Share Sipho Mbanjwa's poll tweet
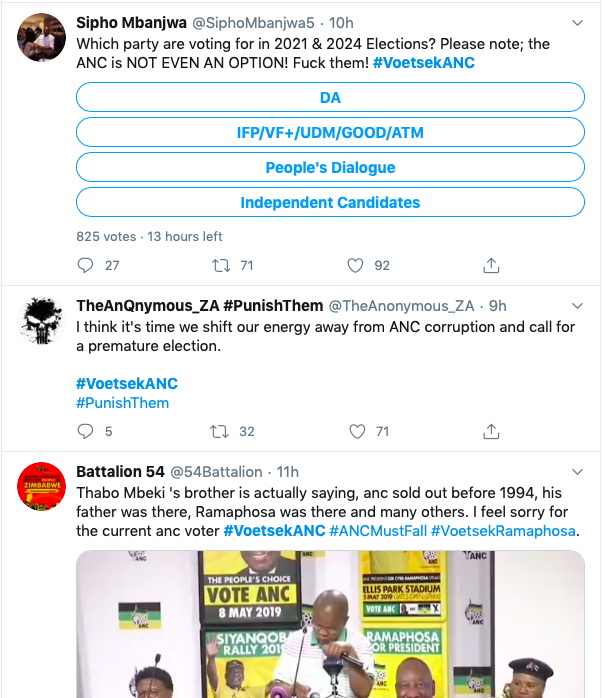 click(491, 265)
